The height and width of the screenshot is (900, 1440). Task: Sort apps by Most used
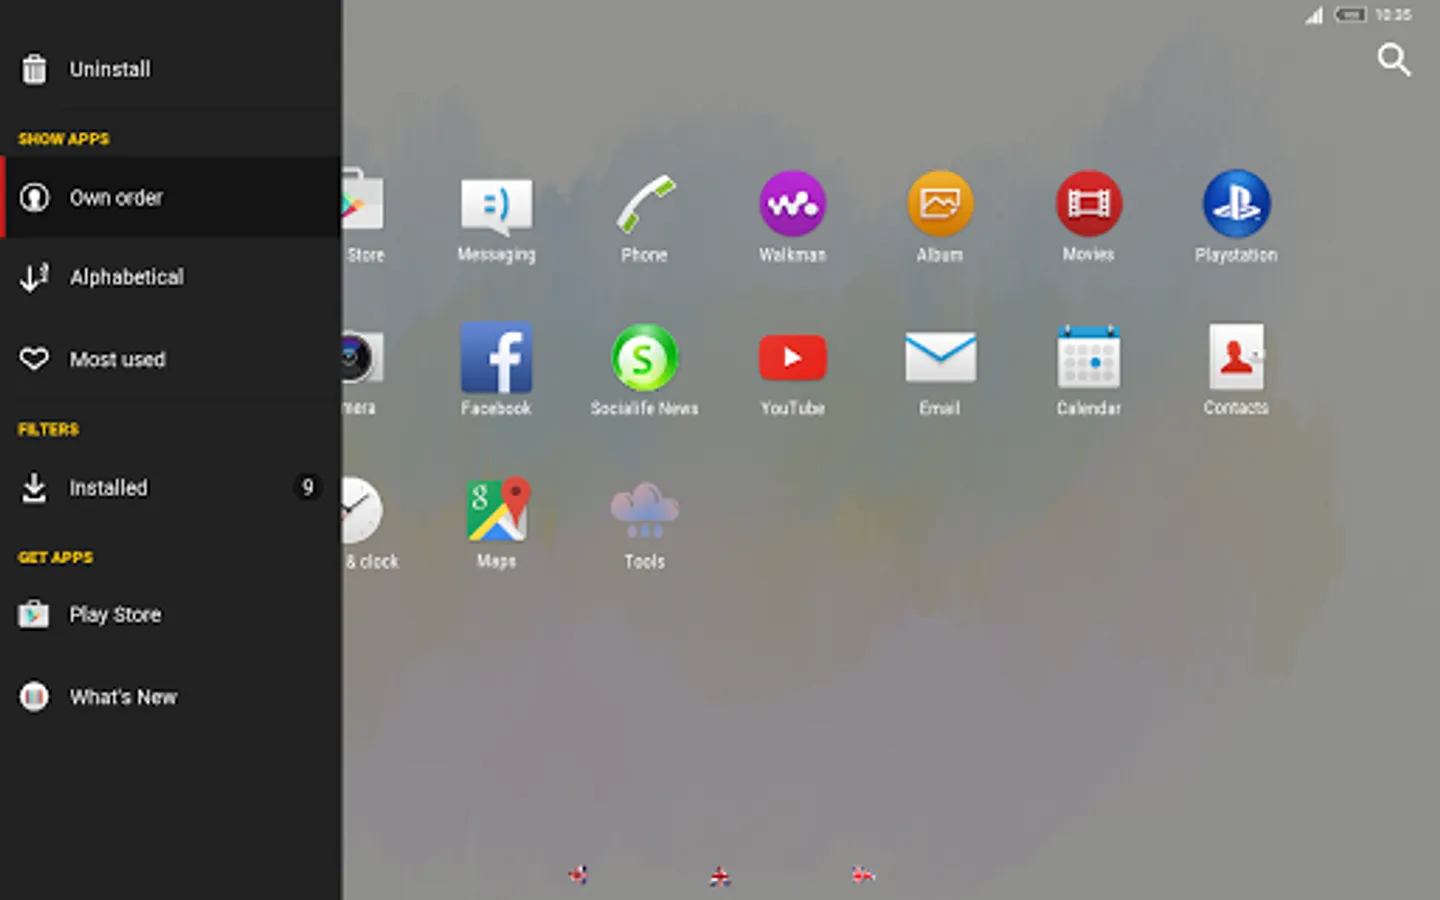[x=171, y=359]
